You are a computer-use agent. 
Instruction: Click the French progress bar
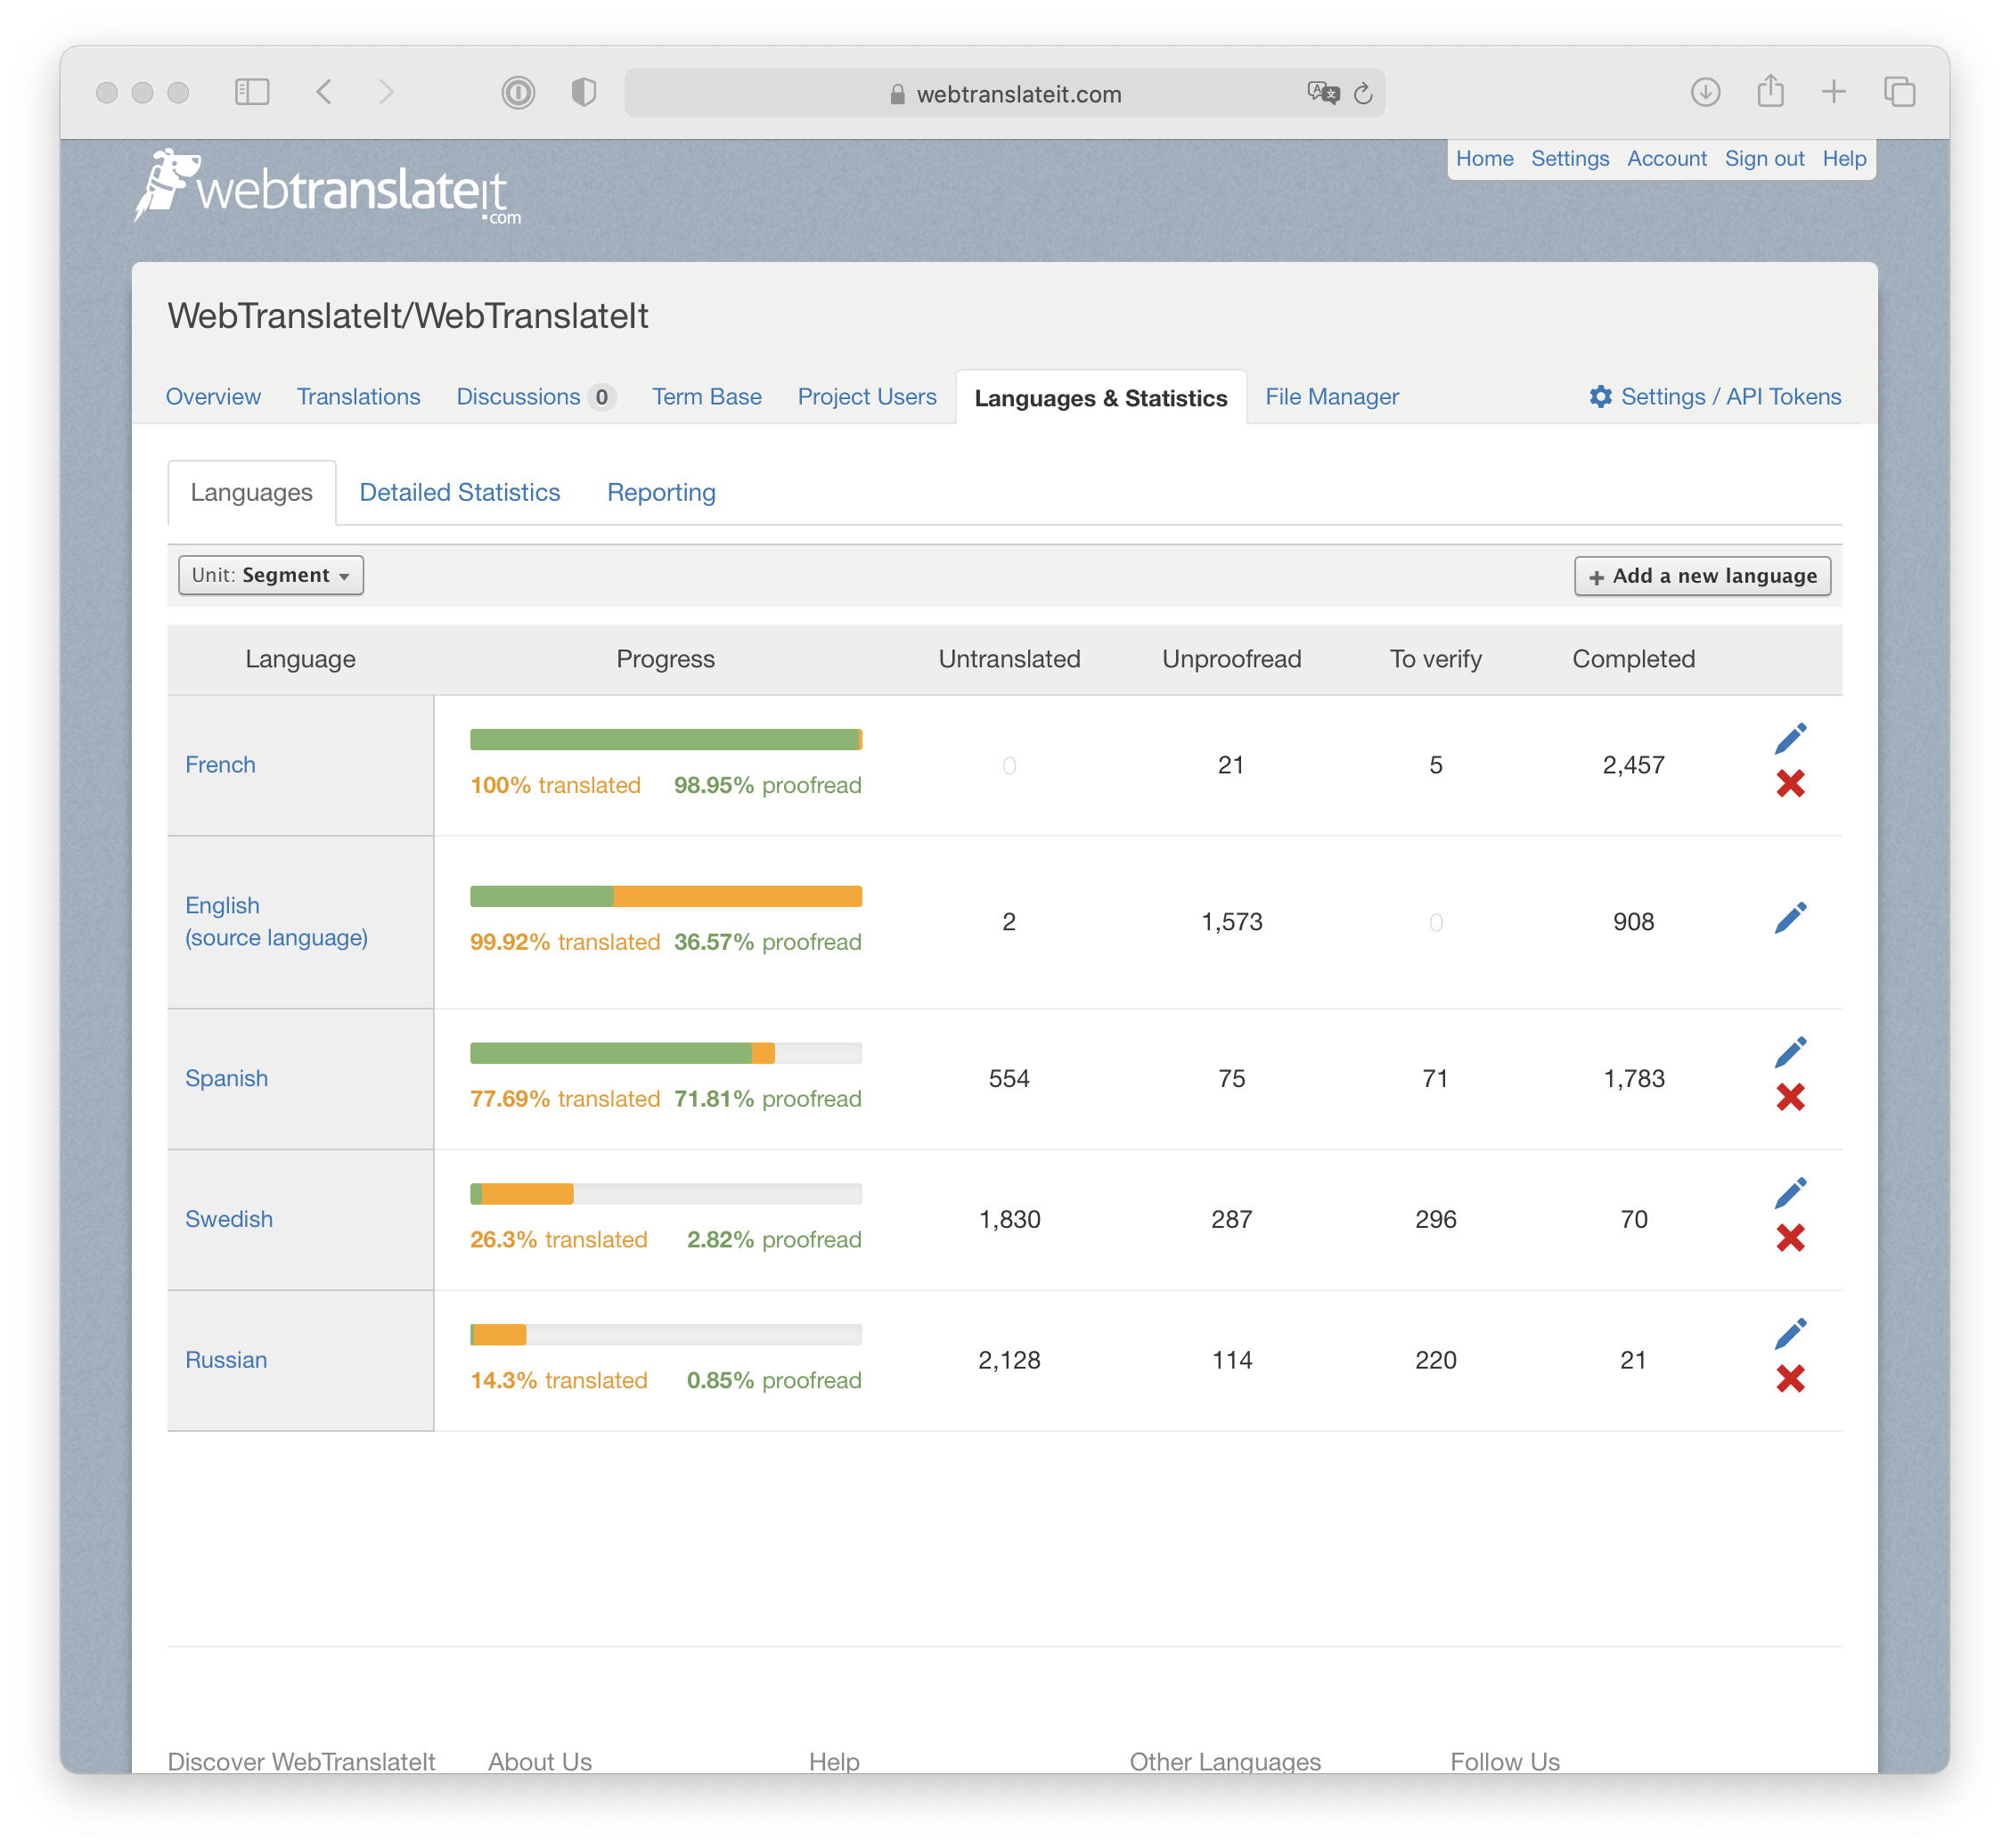666,739
